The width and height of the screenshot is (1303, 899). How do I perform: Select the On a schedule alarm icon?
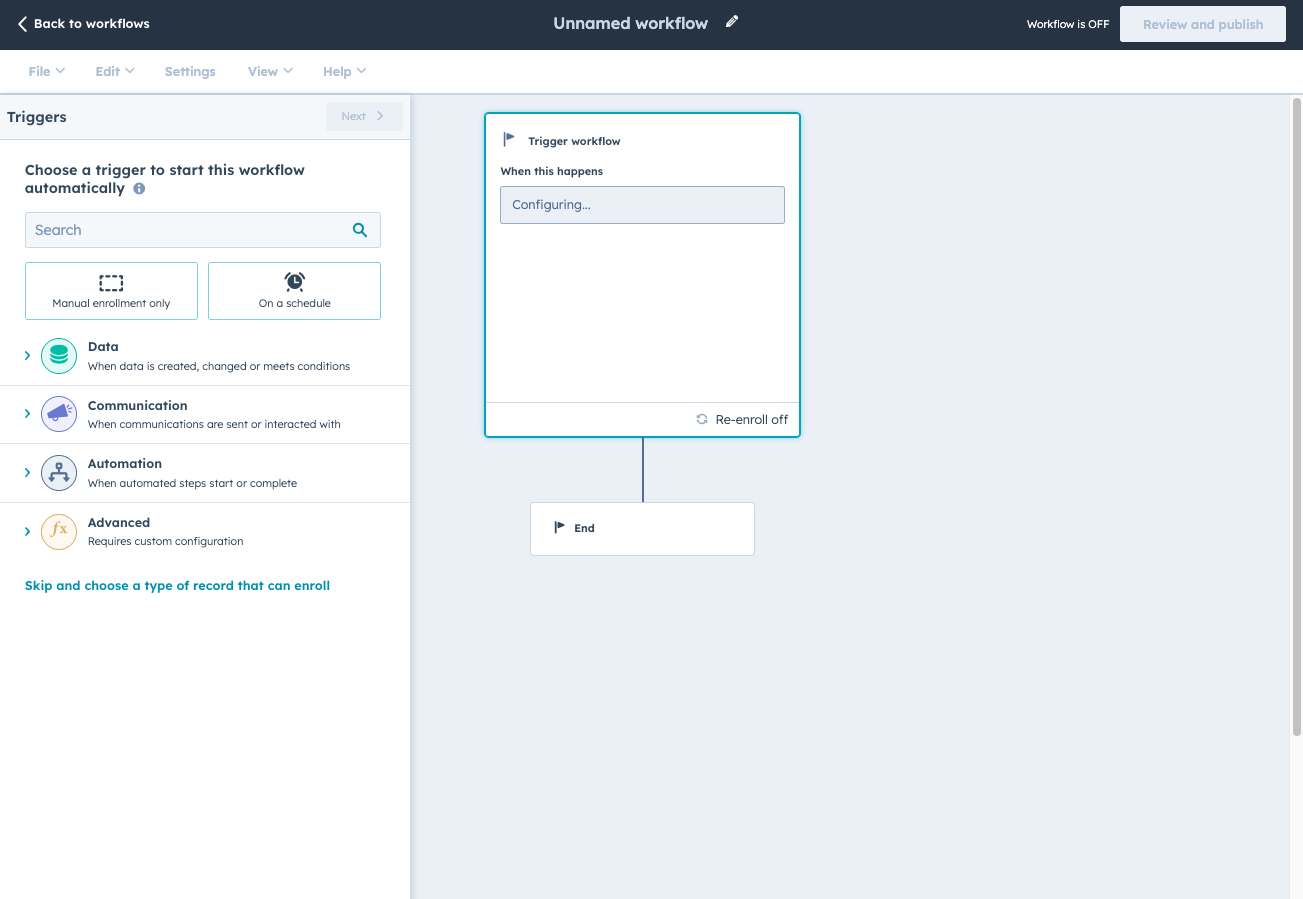click(293, 281)
